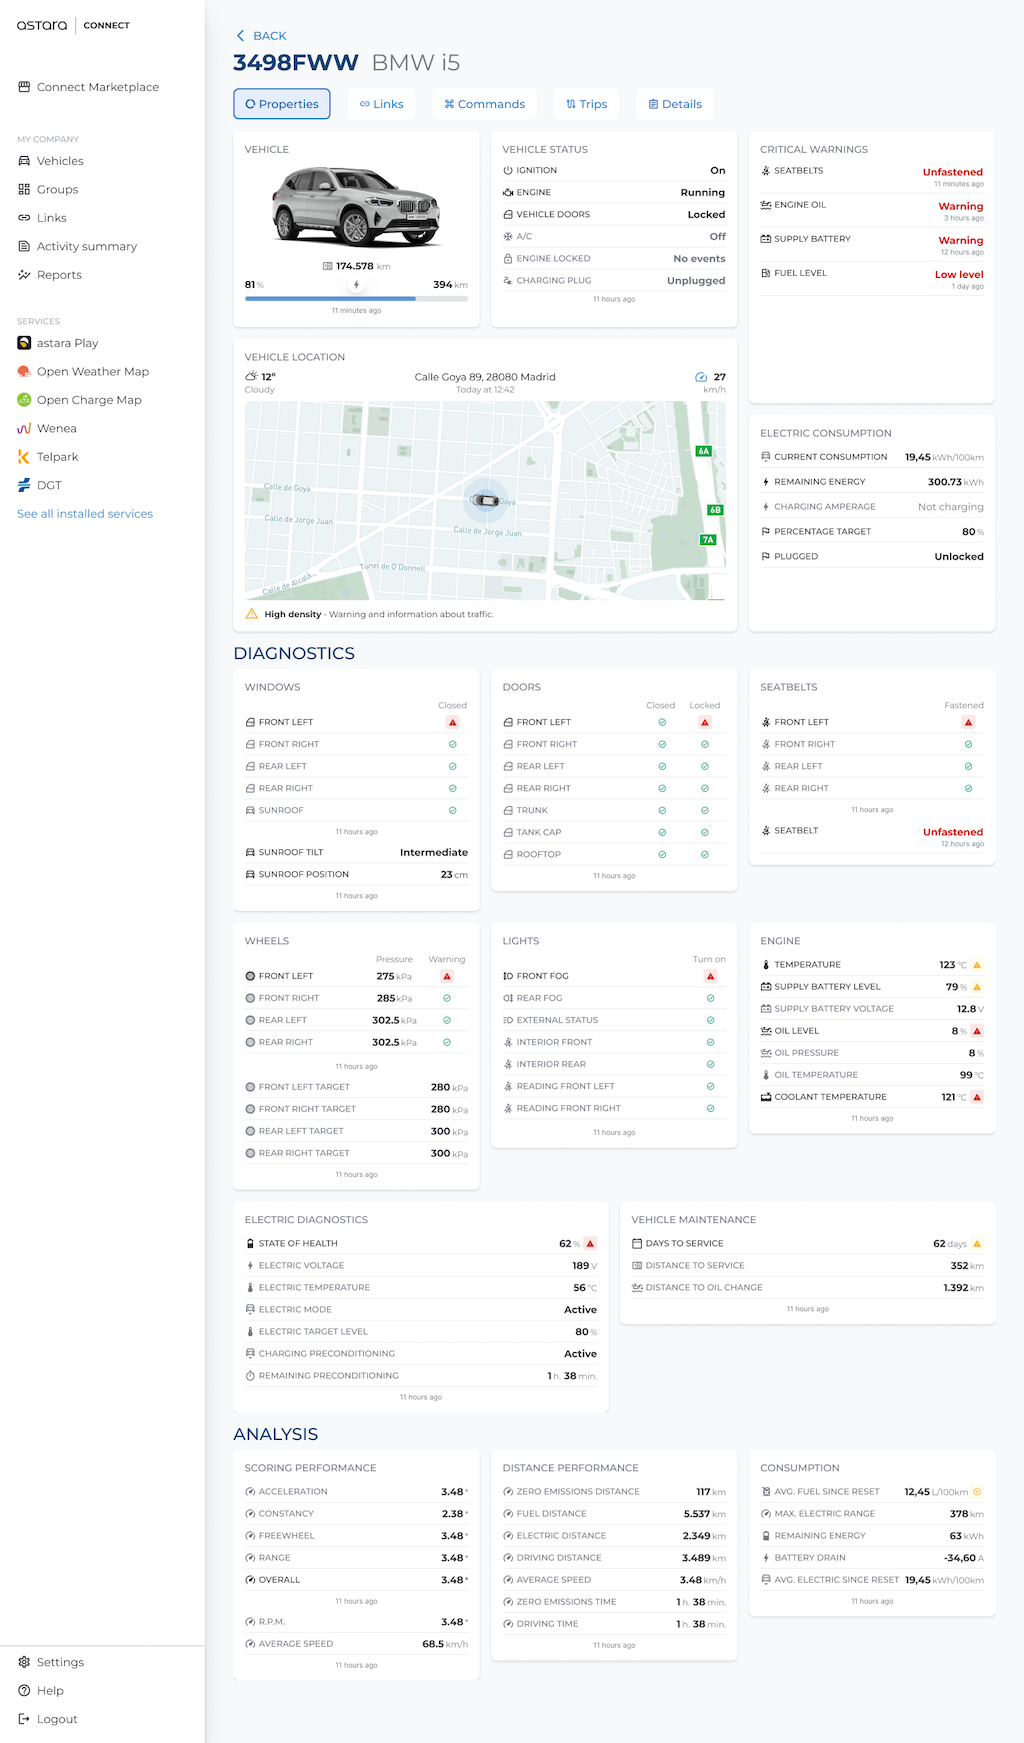Open Reports in the sidebar
The image size is (1024, 1743).
tap(50, 275)
